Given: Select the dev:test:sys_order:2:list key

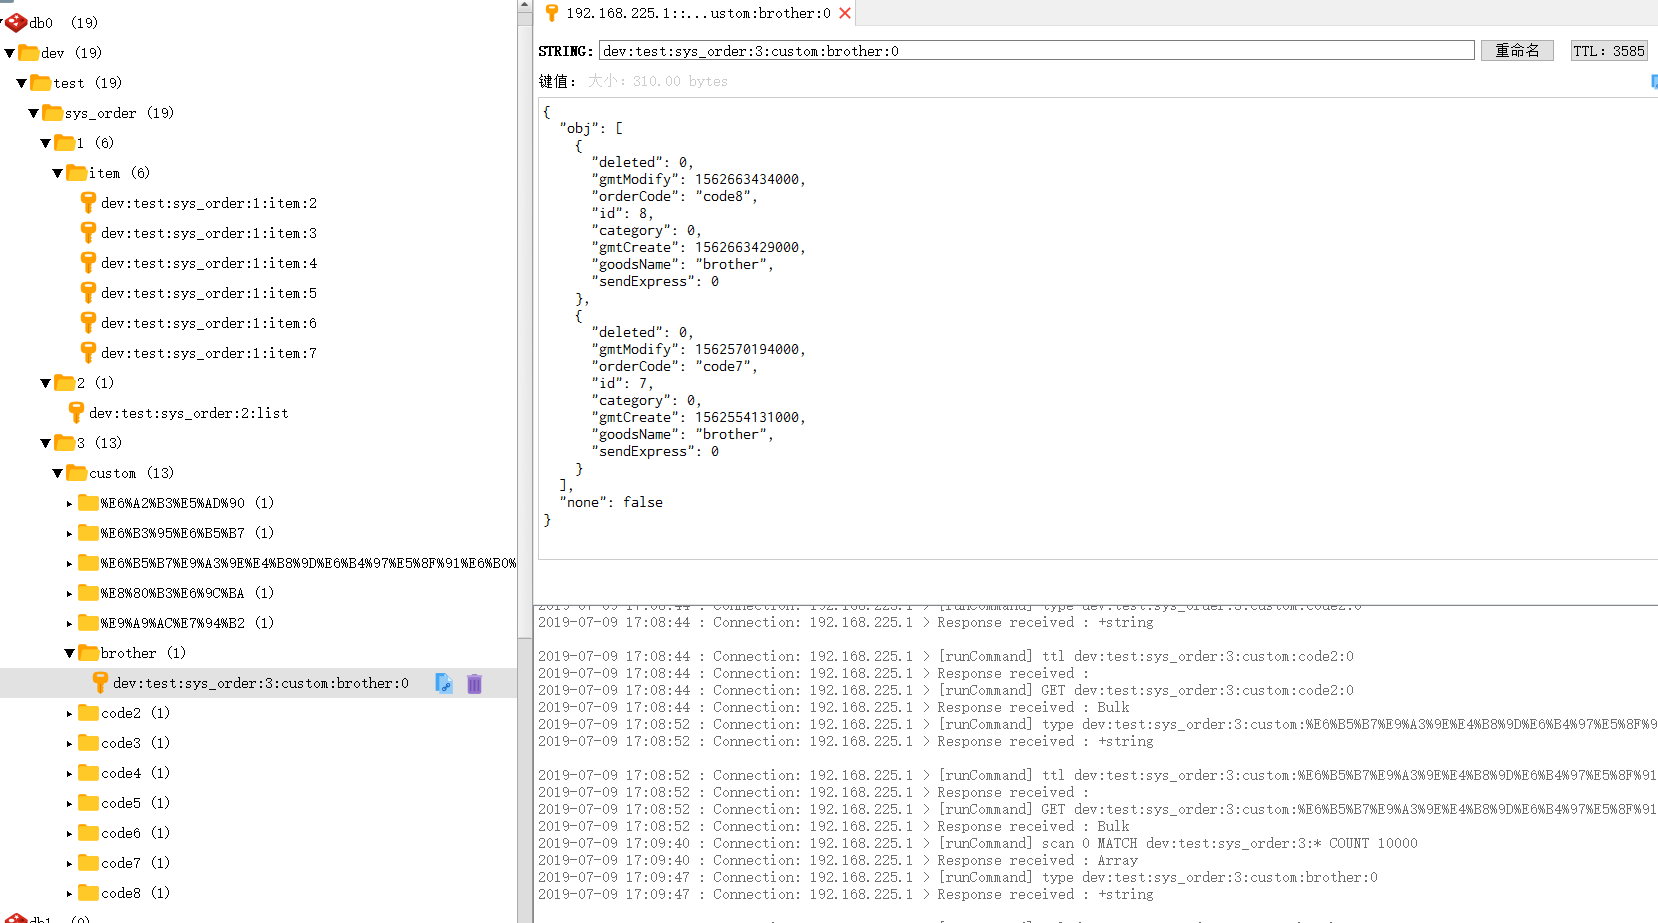Looking at the screenshot, I should tap(189, 413).
